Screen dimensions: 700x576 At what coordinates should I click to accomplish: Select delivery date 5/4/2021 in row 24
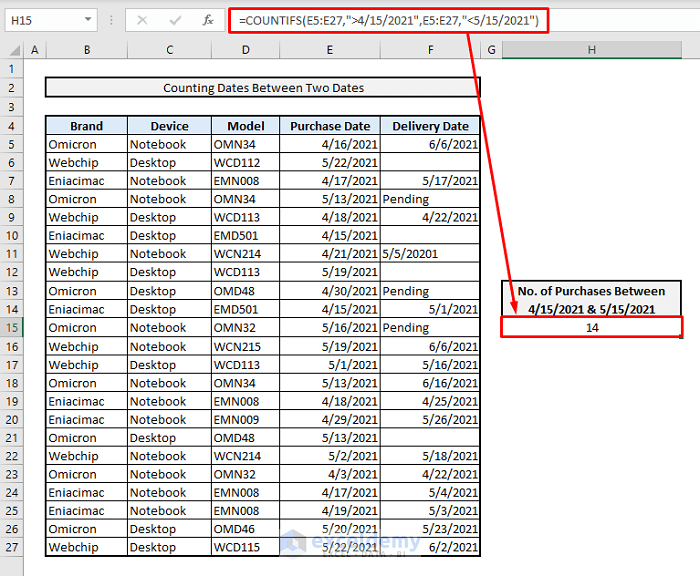[430, 493]
